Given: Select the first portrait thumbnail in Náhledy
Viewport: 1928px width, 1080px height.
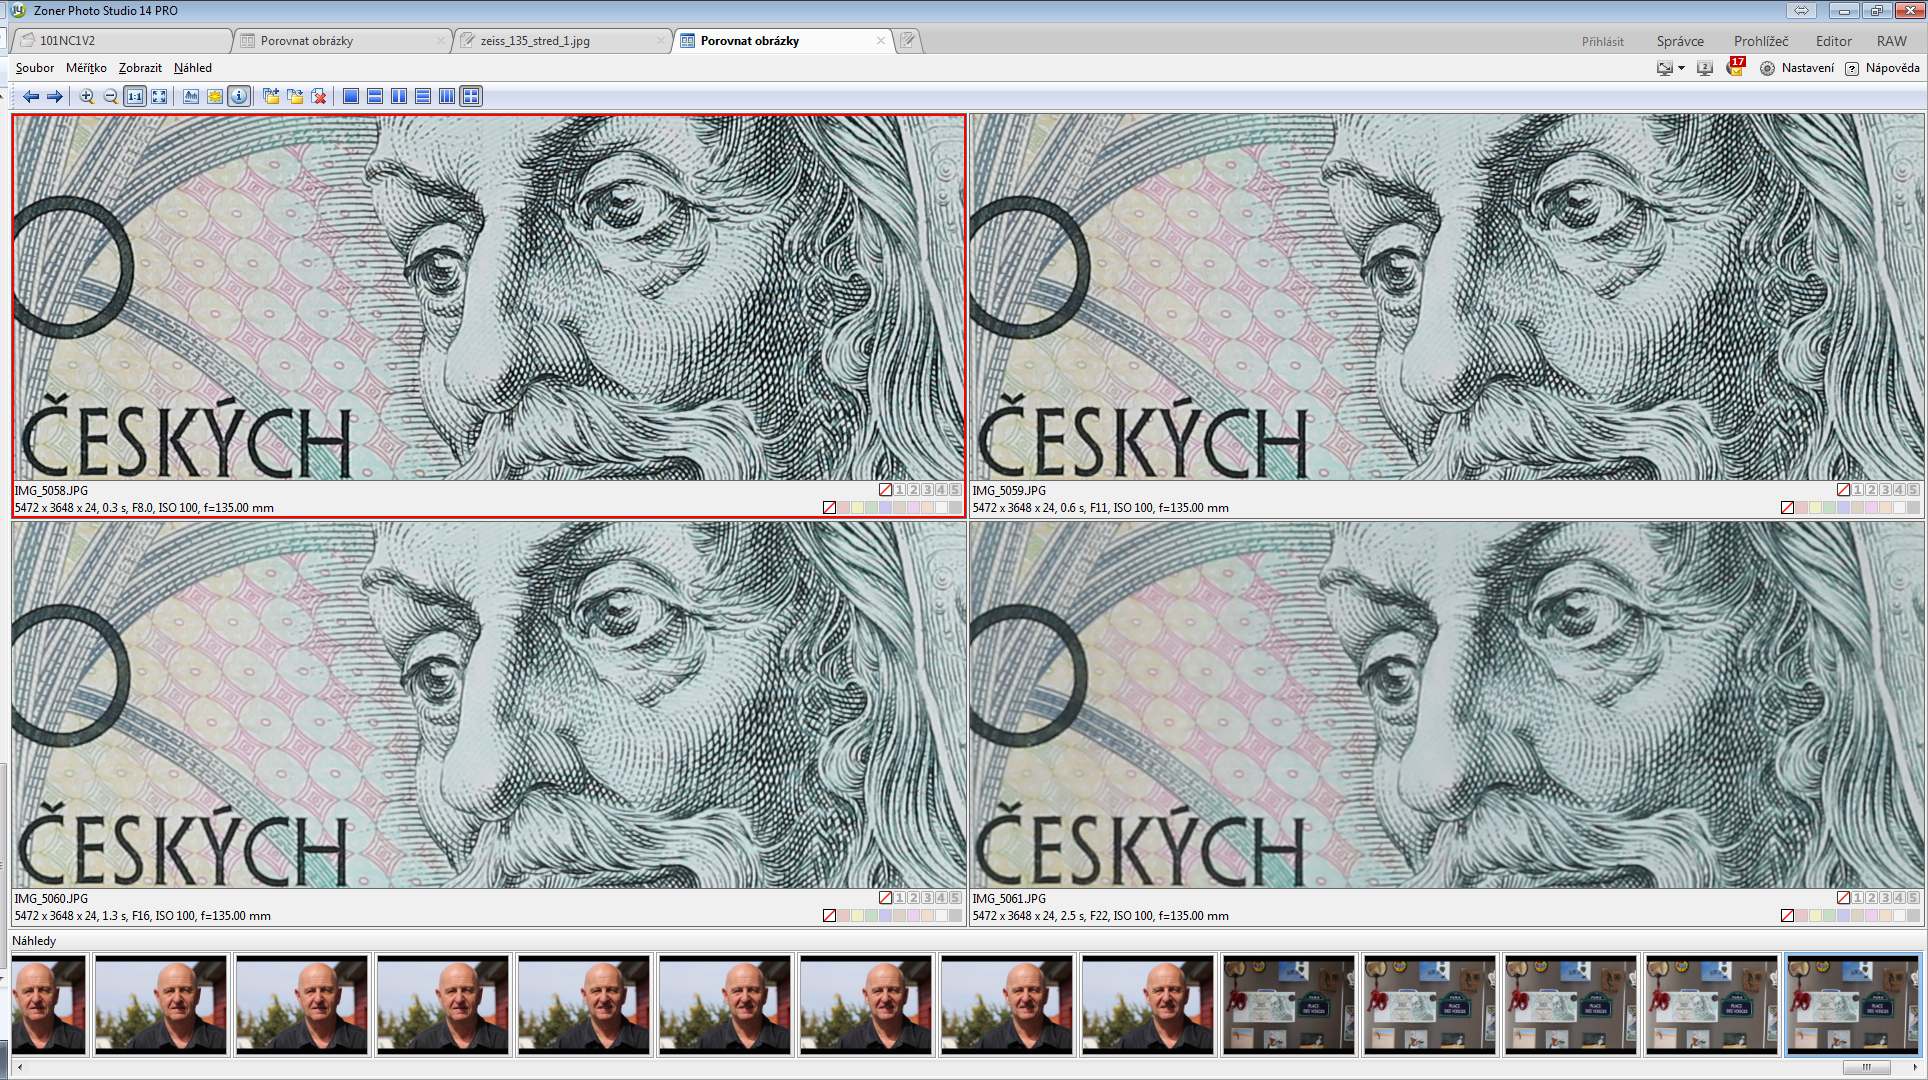Looking at the screenshot, I should pyautogui.click(x=48, y=1005).
